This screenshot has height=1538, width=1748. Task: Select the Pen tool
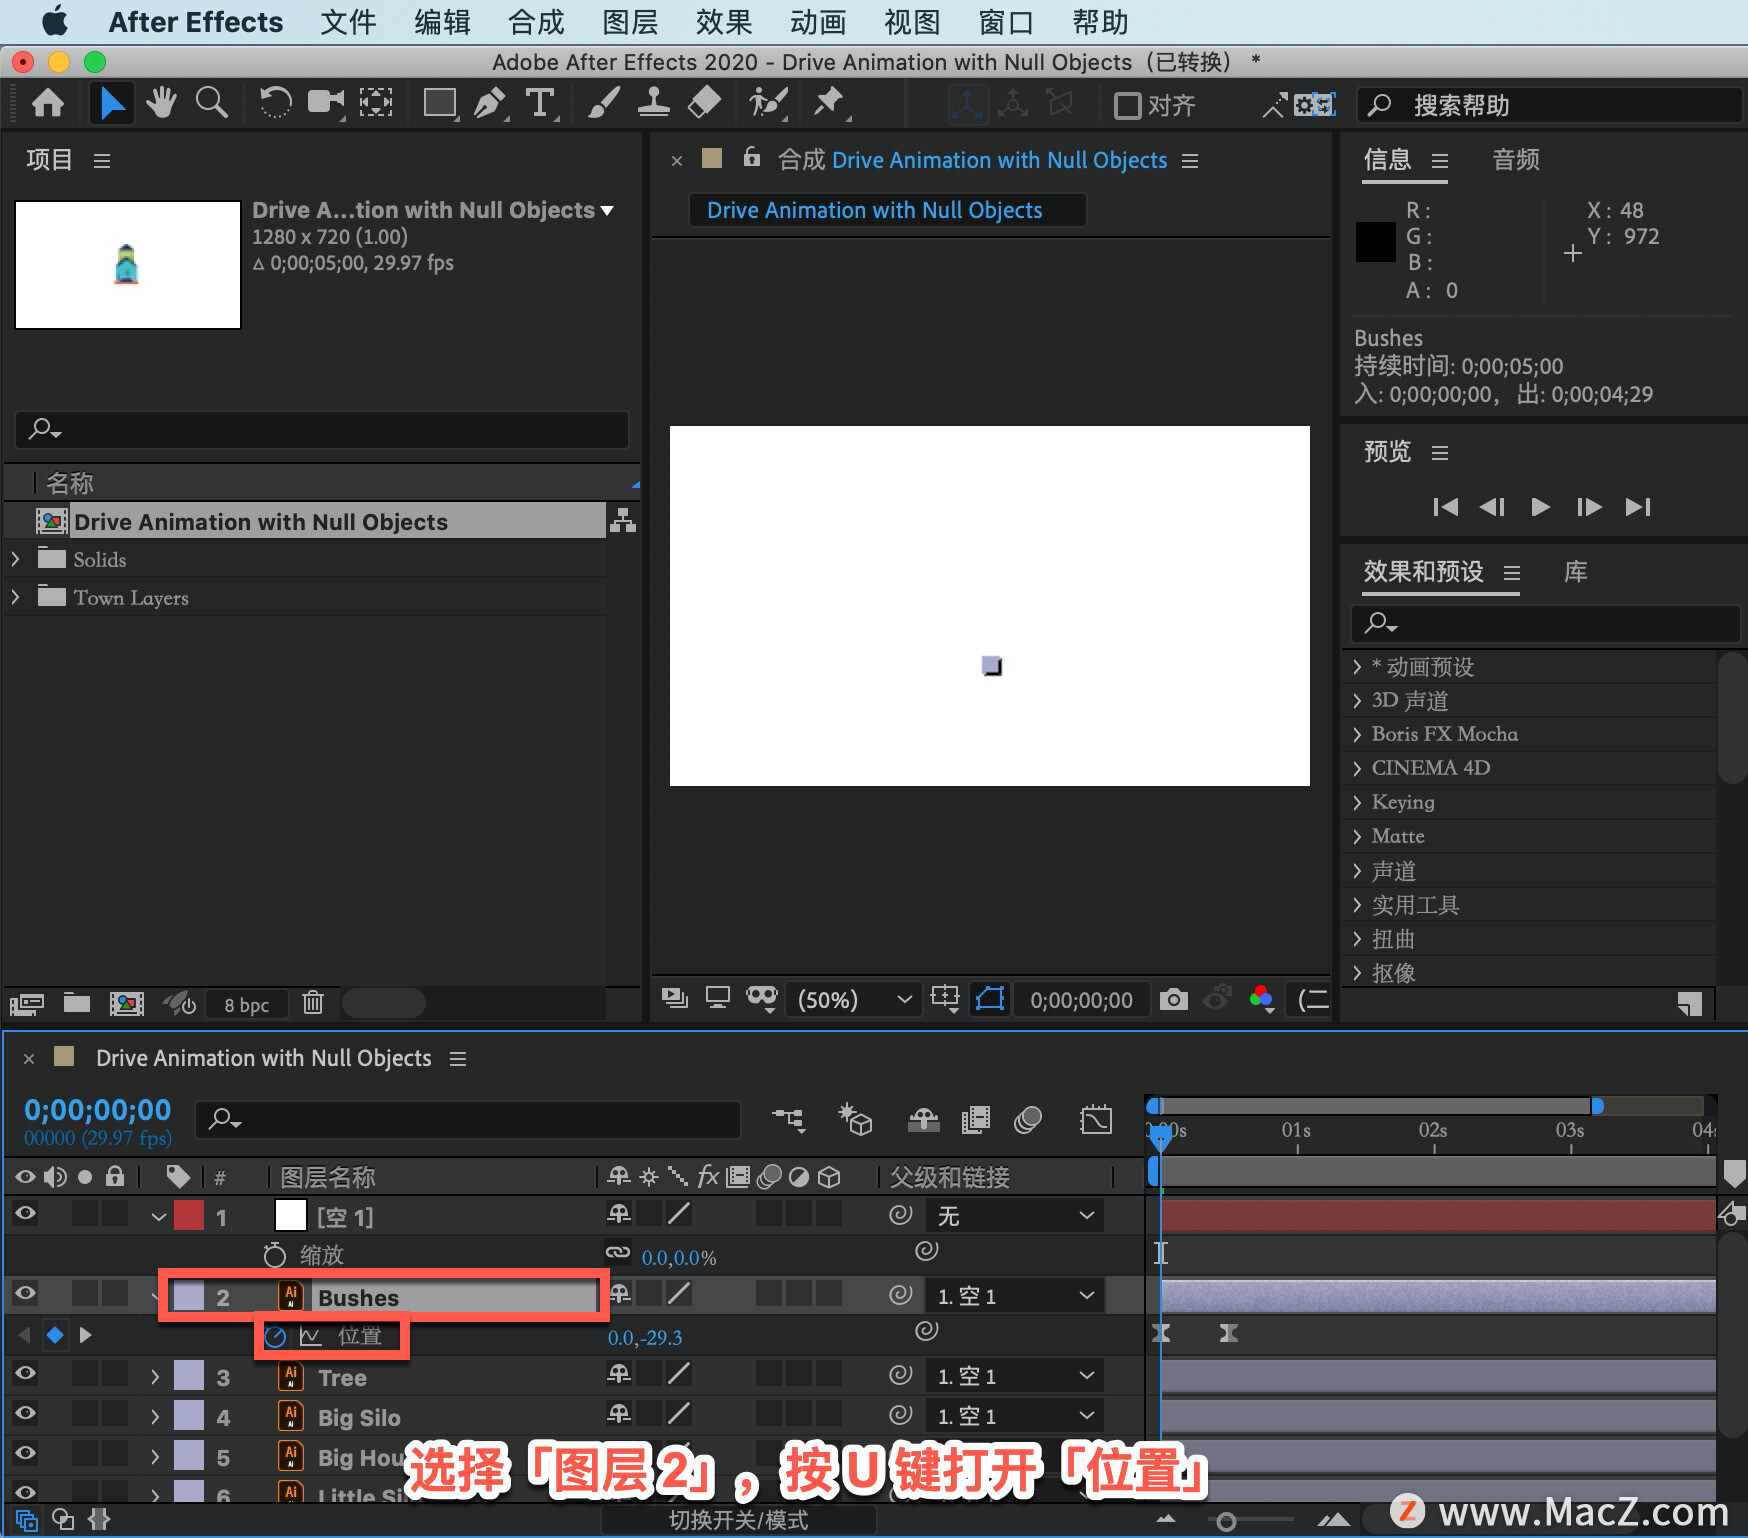(x=489, y=104)
